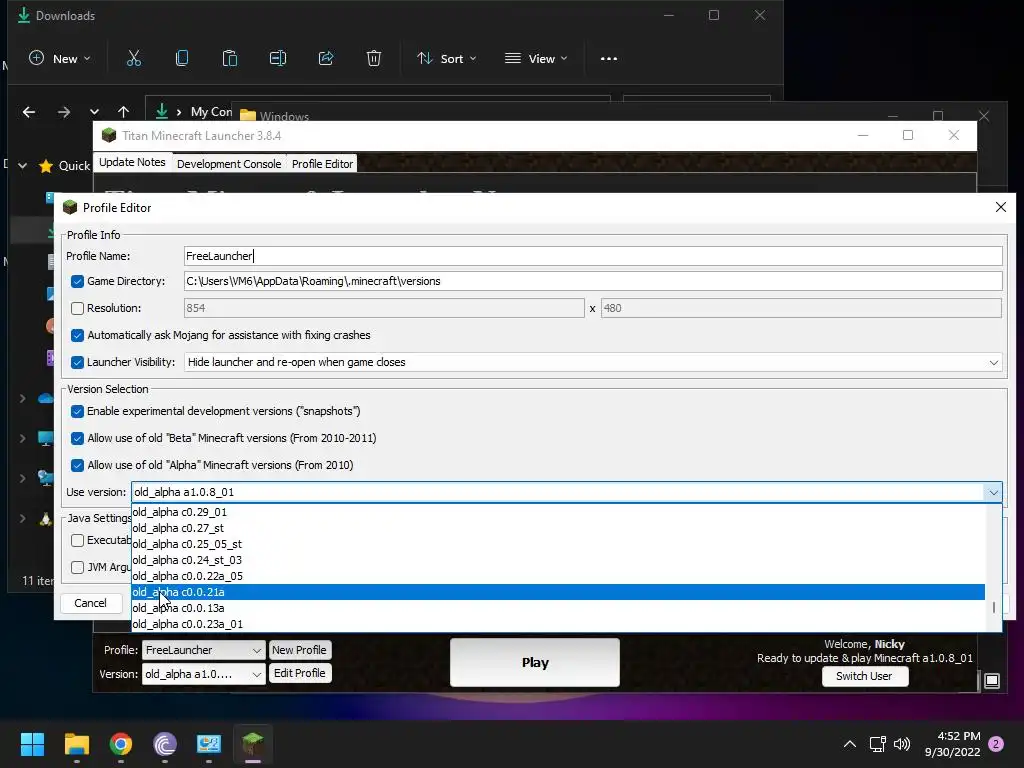Switch to the Development Console tab
Image resolution: width=1024 pixels, height=768 pixels.
(x=229, y=164)
